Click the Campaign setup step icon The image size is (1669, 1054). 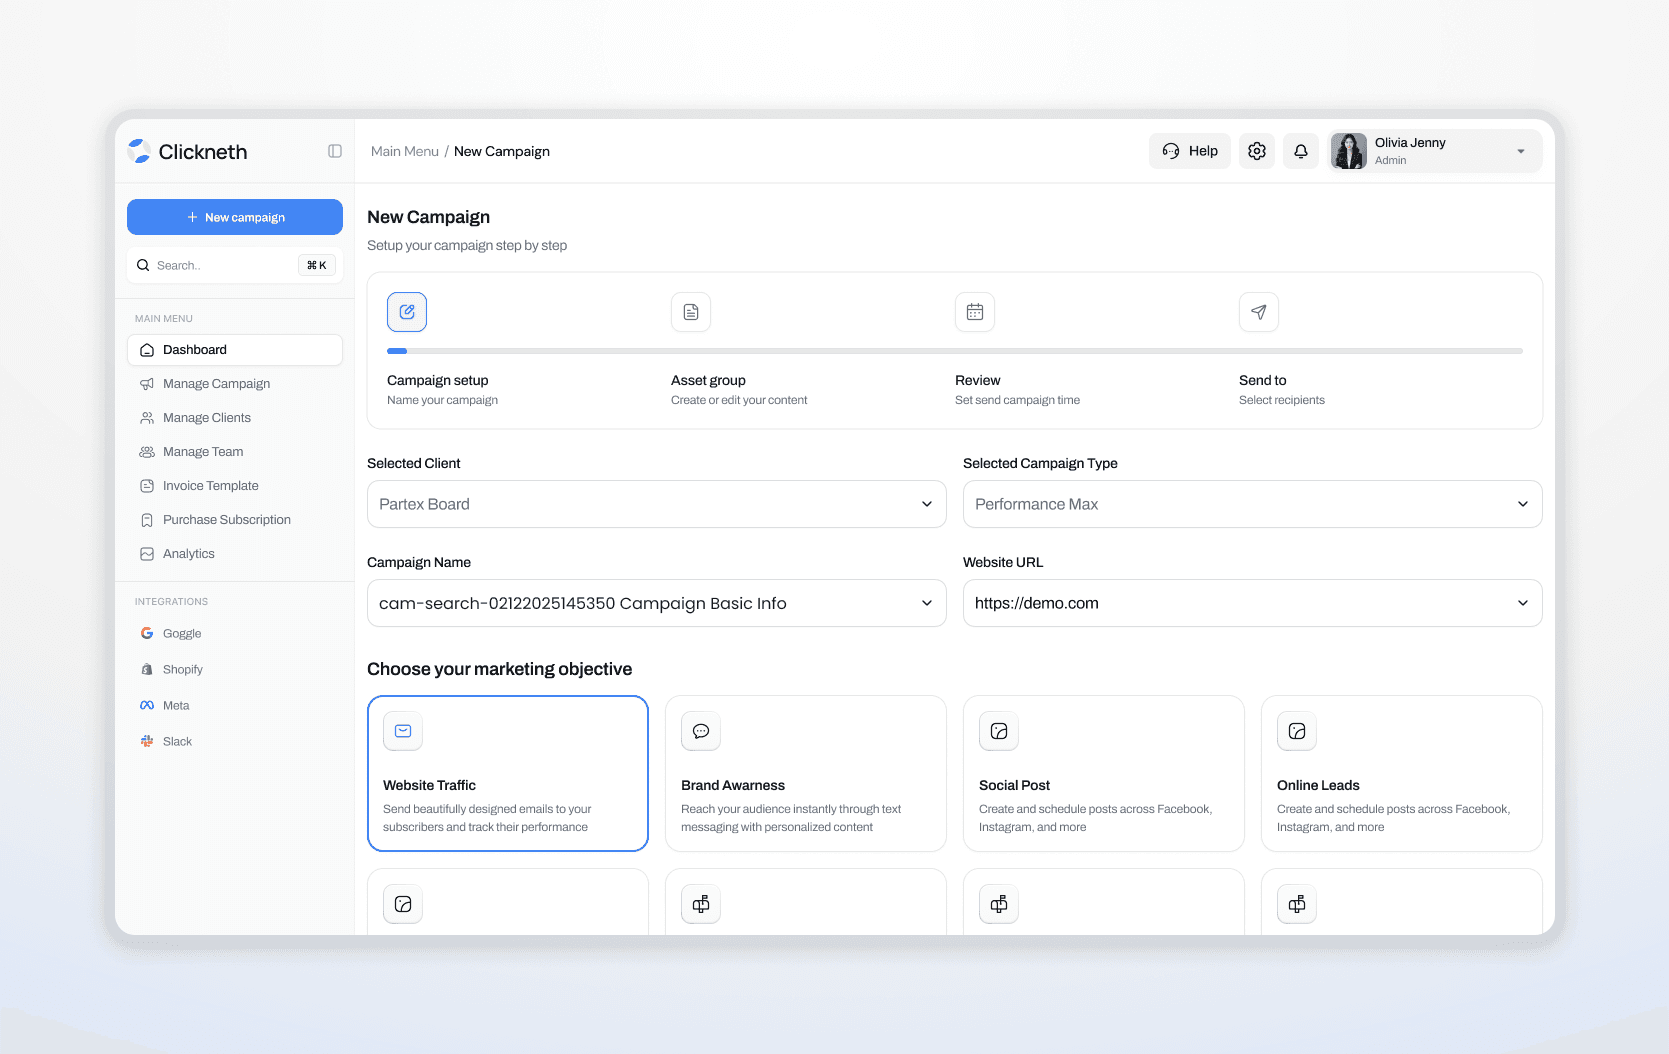tap(407, 312)
